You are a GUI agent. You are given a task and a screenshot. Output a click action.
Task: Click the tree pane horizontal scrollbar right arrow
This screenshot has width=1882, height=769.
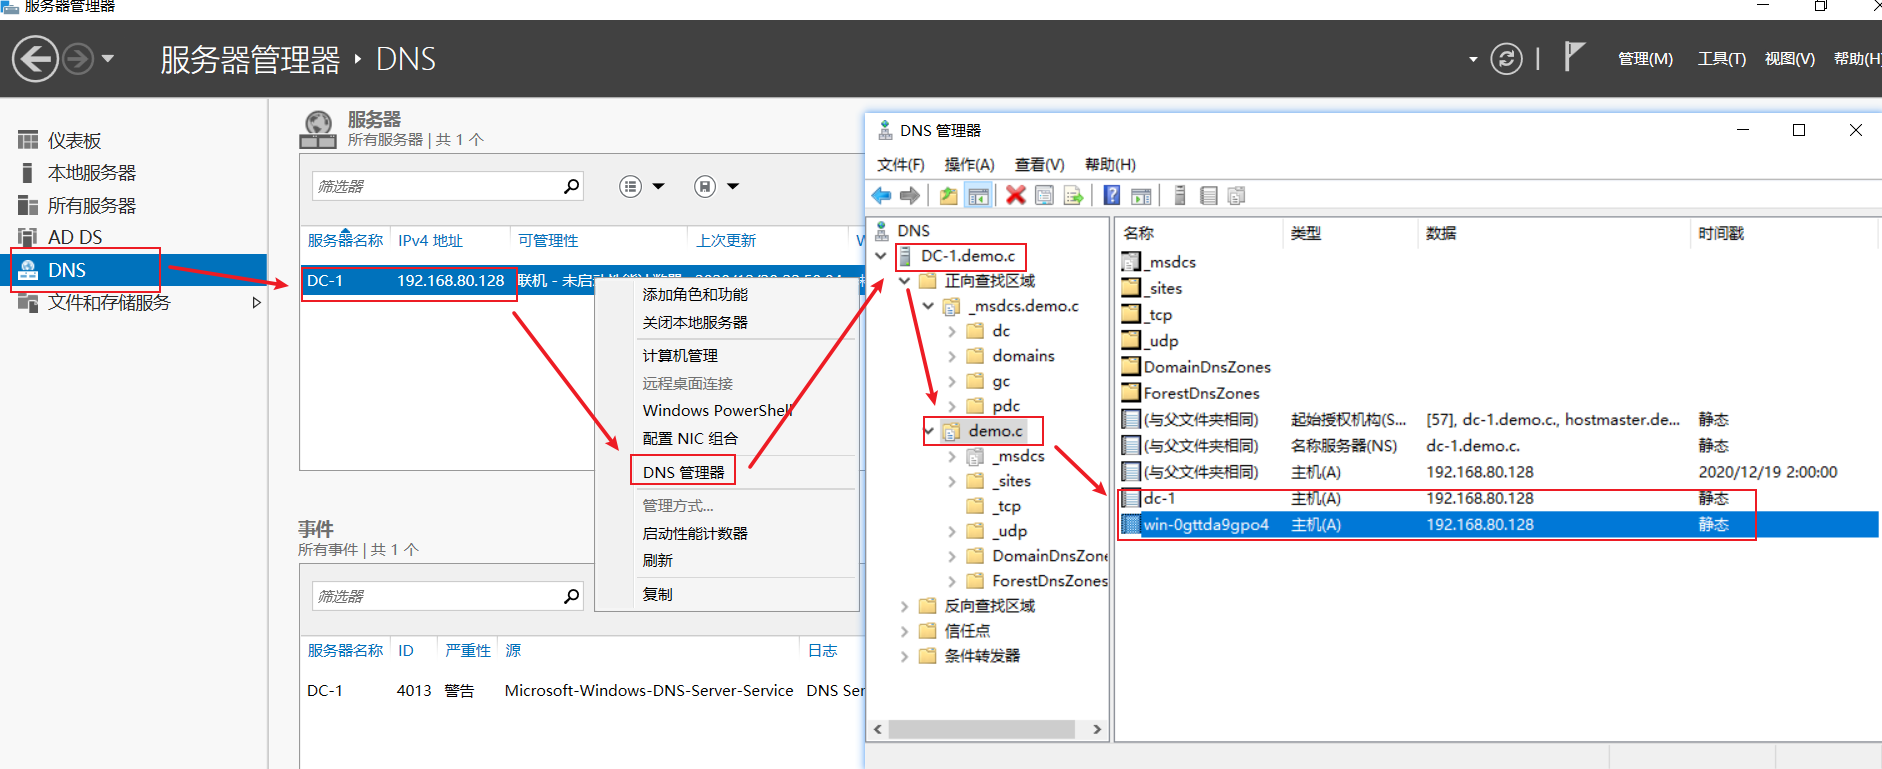pyautogui.click(x=1097, y=729)
